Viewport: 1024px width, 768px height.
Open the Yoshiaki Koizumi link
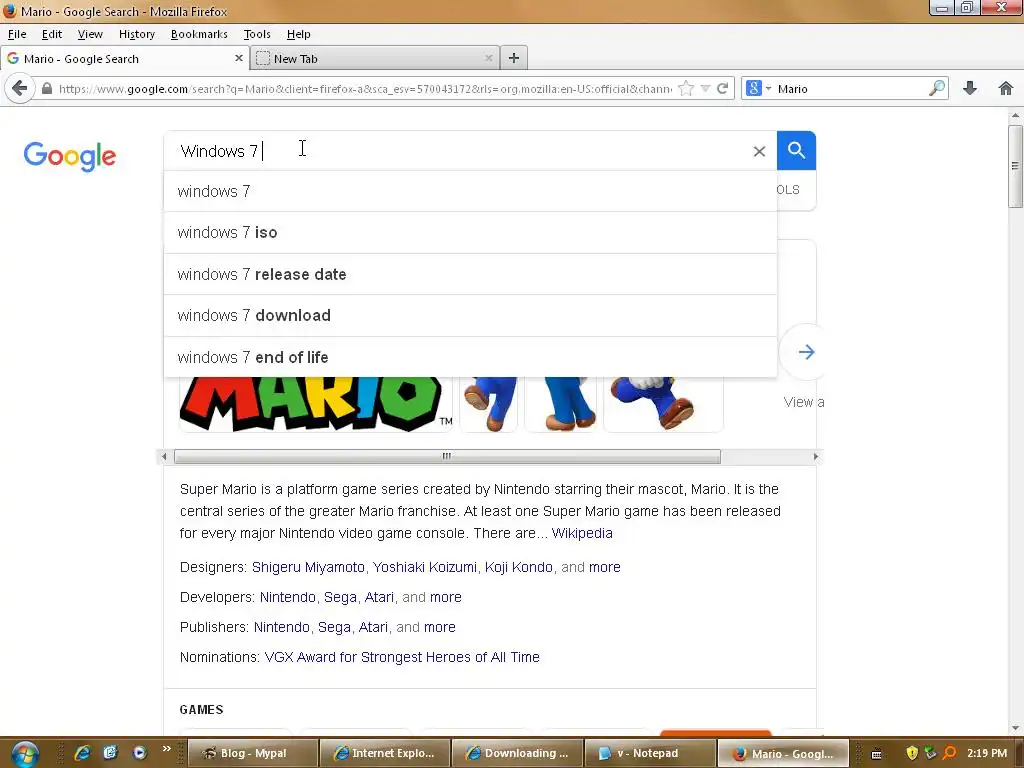click(x=424, y=567)
